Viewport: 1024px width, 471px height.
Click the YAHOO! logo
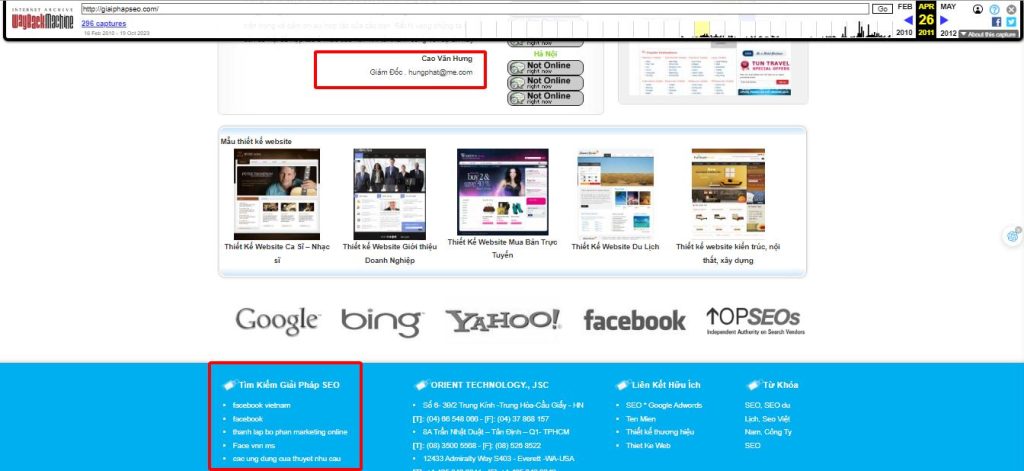pos(503,321)
